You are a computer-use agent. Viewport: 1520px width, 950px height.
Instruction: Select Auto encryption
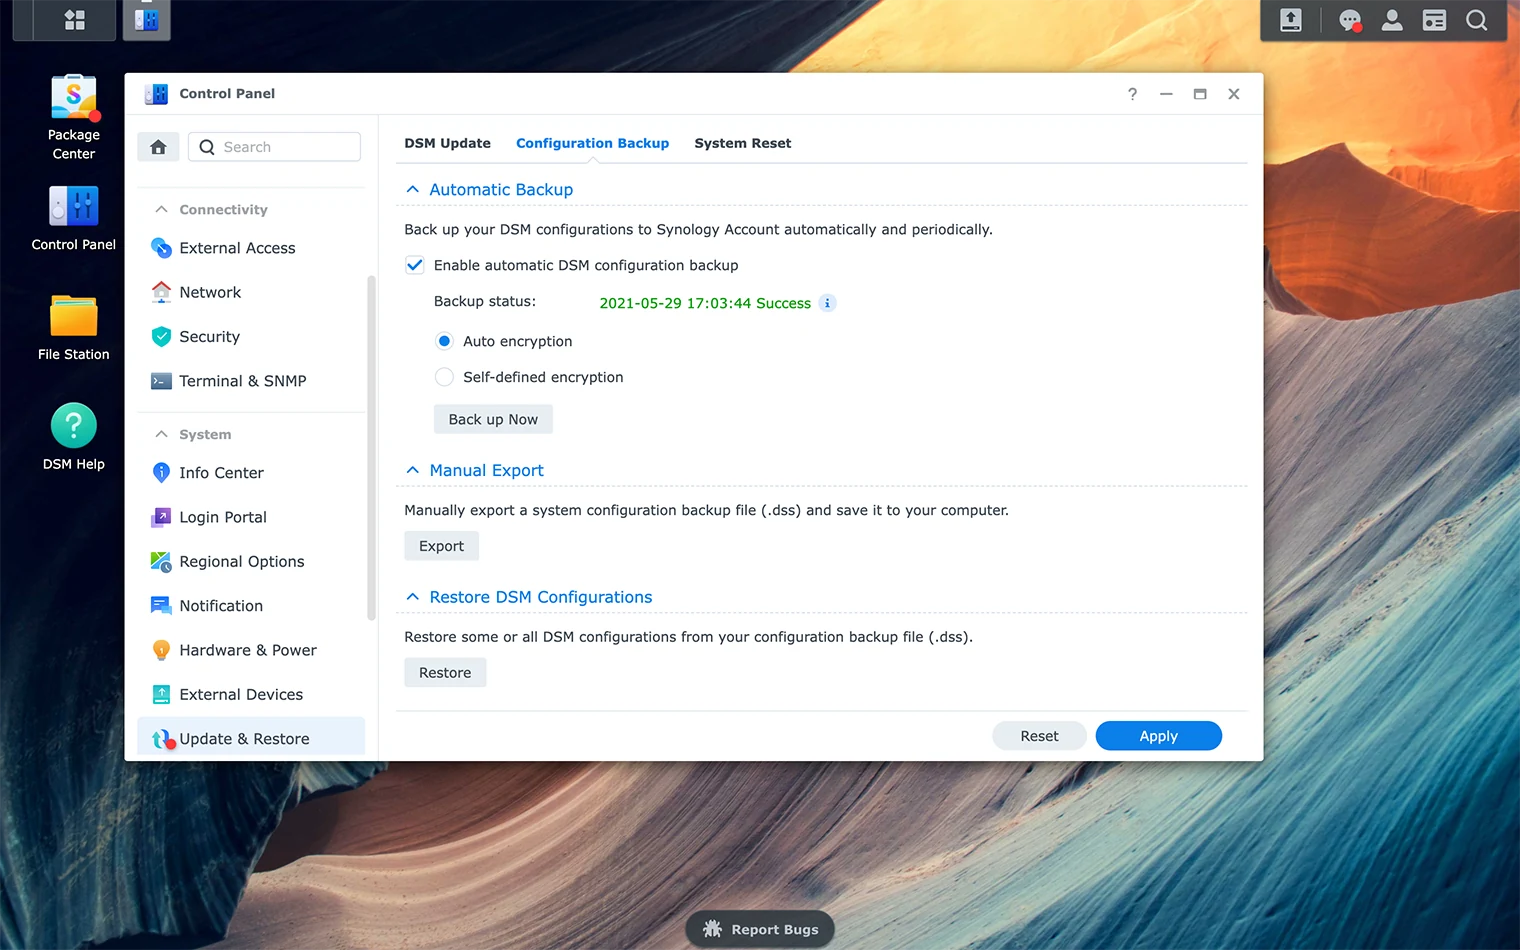[x=444, y=341]
